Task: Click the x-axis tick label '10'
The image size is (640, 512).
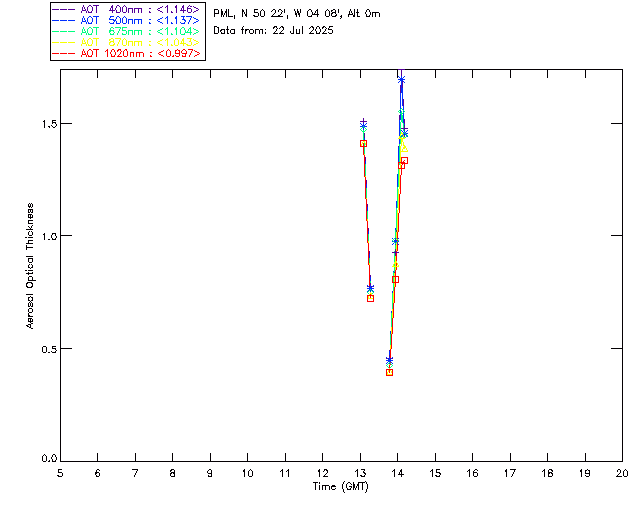Action: click(x=247, y=473)
